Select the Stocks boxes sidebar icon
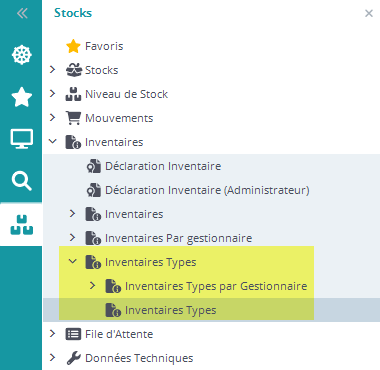The image size is (380, 370). pyautogui.click(x=22, y=225)
